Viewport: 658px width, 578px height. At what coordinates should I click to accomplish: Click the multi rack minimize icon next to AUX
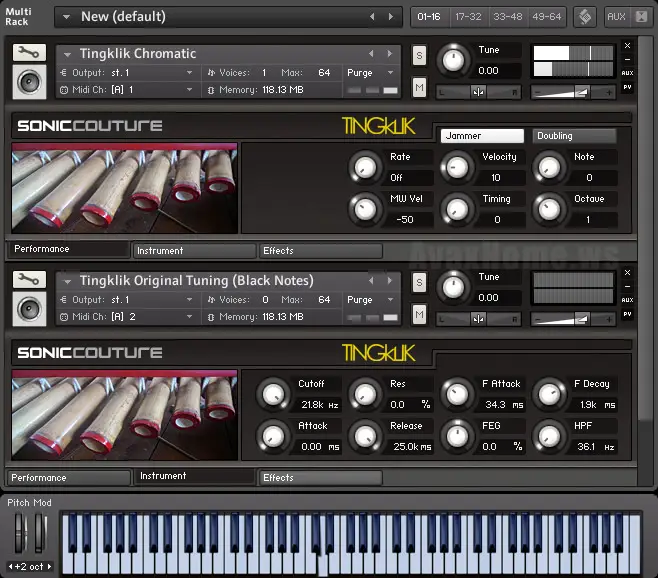641,17
